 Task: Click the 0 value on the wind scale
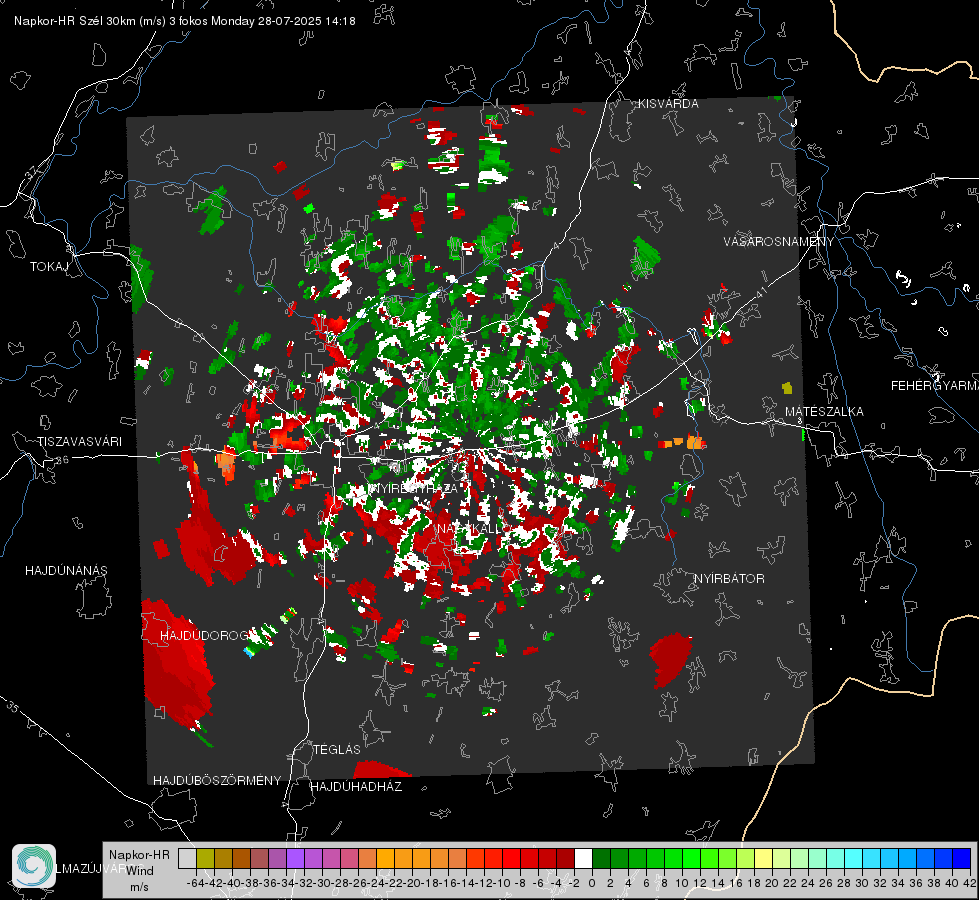coord(592,883)
